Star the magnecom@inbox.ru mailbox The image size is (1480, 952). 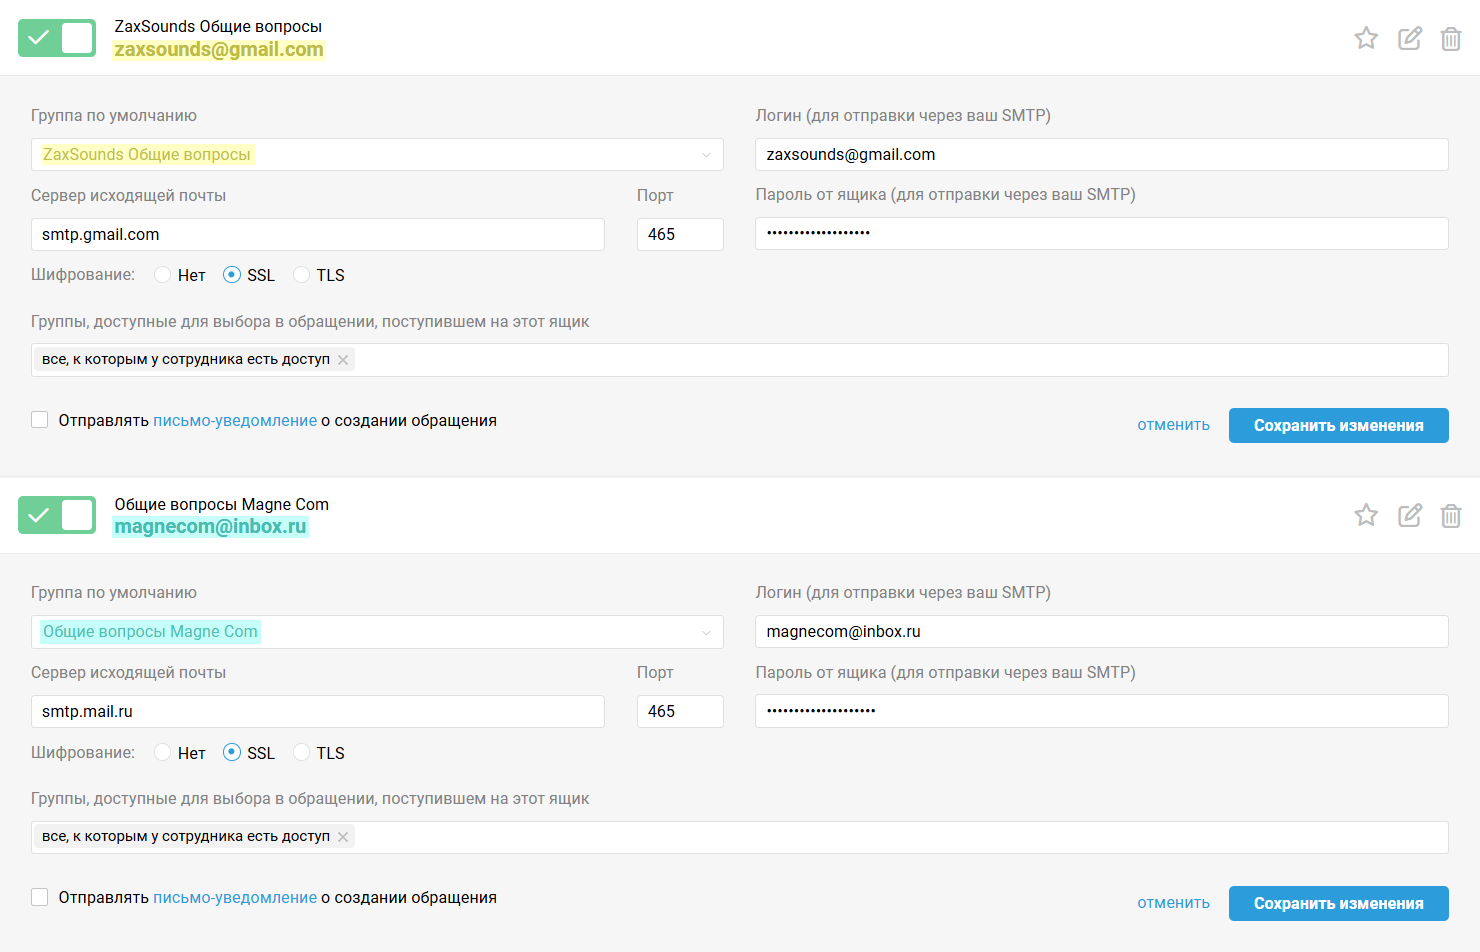pyautogui.click(x=1366, y=515)
